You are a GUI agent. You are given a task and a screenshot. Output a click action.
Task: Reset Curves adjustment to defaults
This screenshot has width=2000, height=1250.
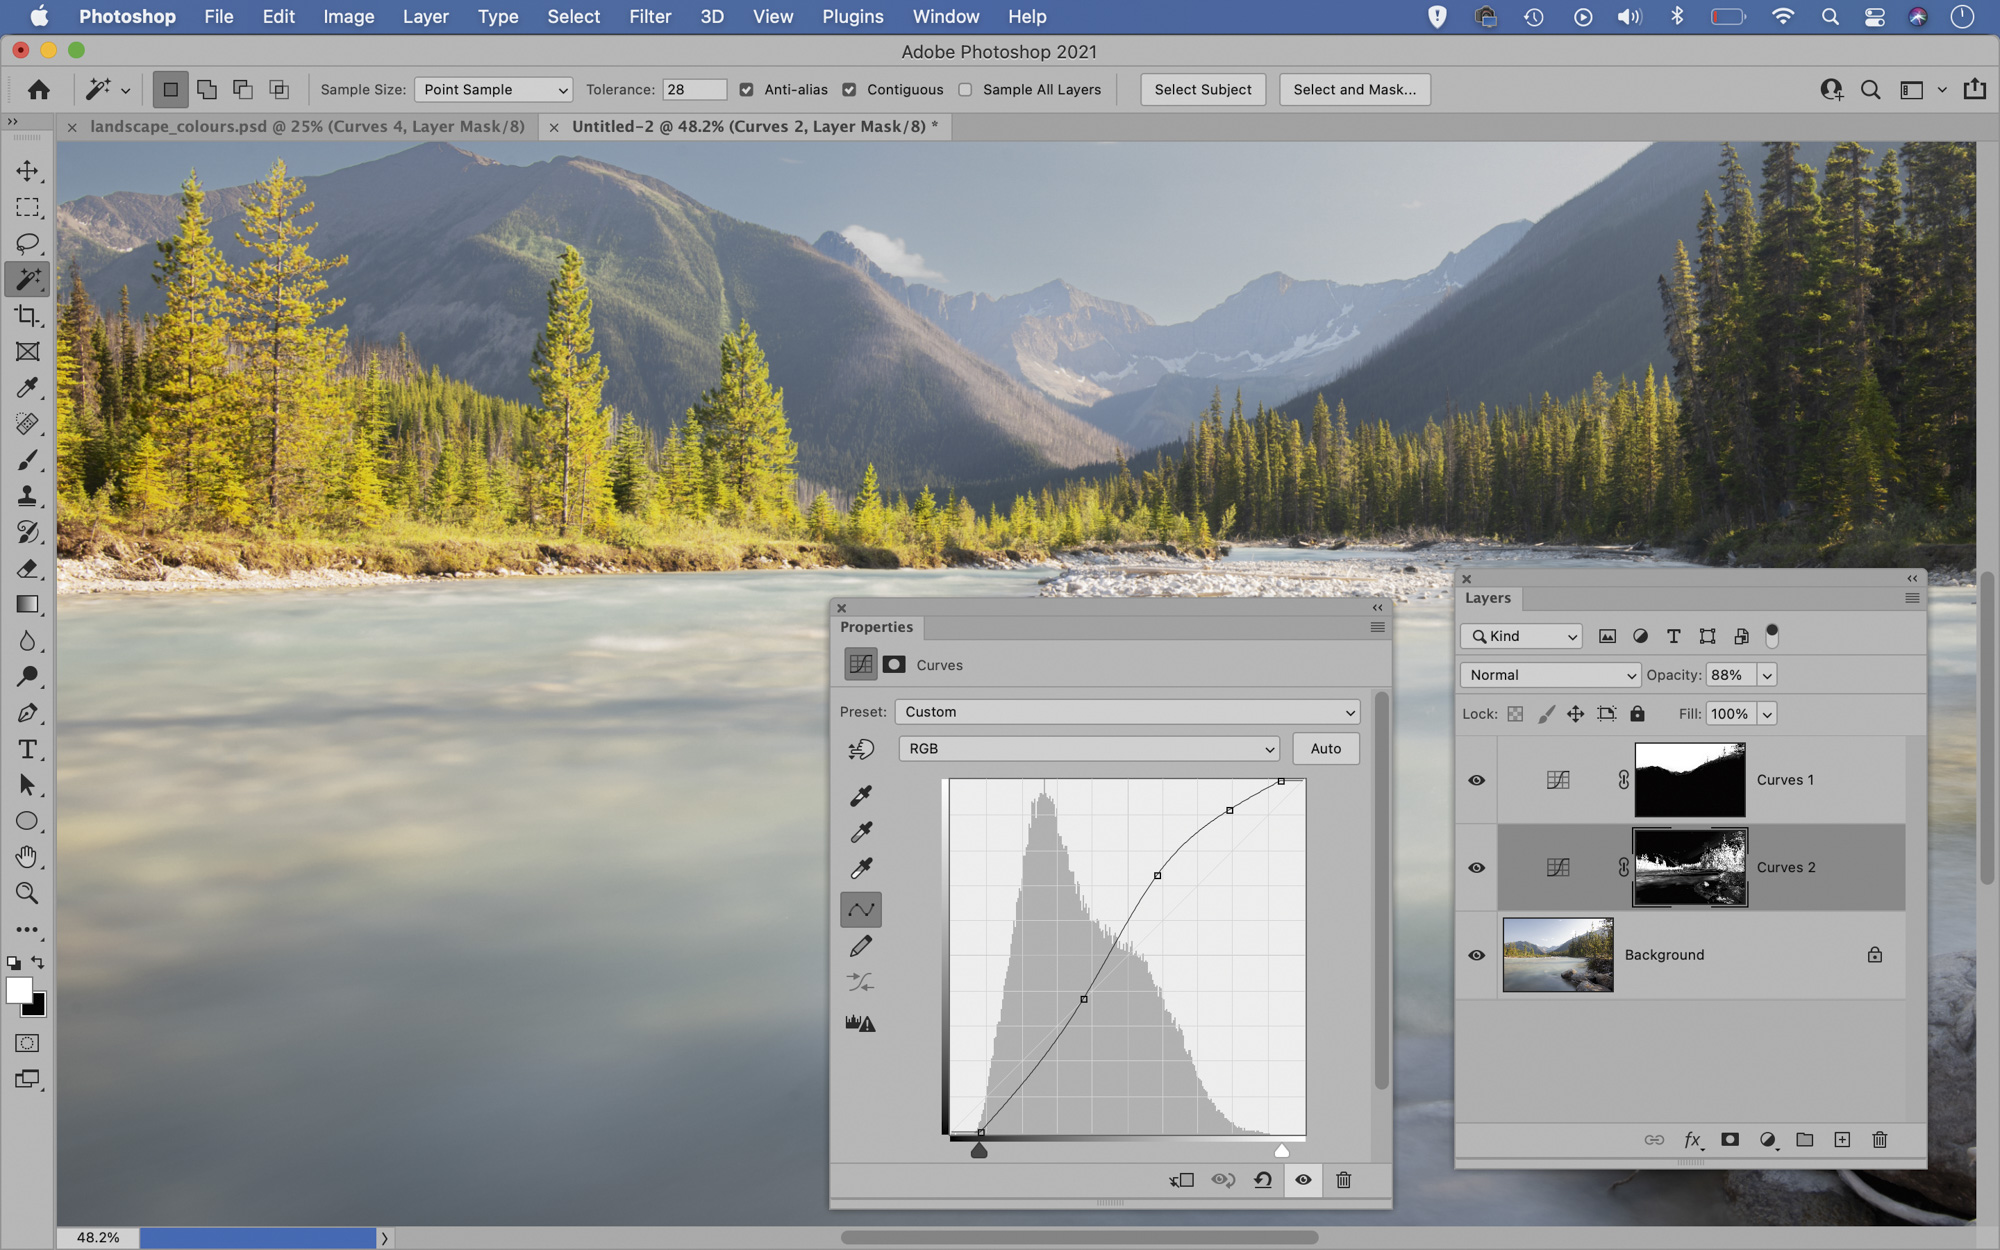coord(1263,1180)
